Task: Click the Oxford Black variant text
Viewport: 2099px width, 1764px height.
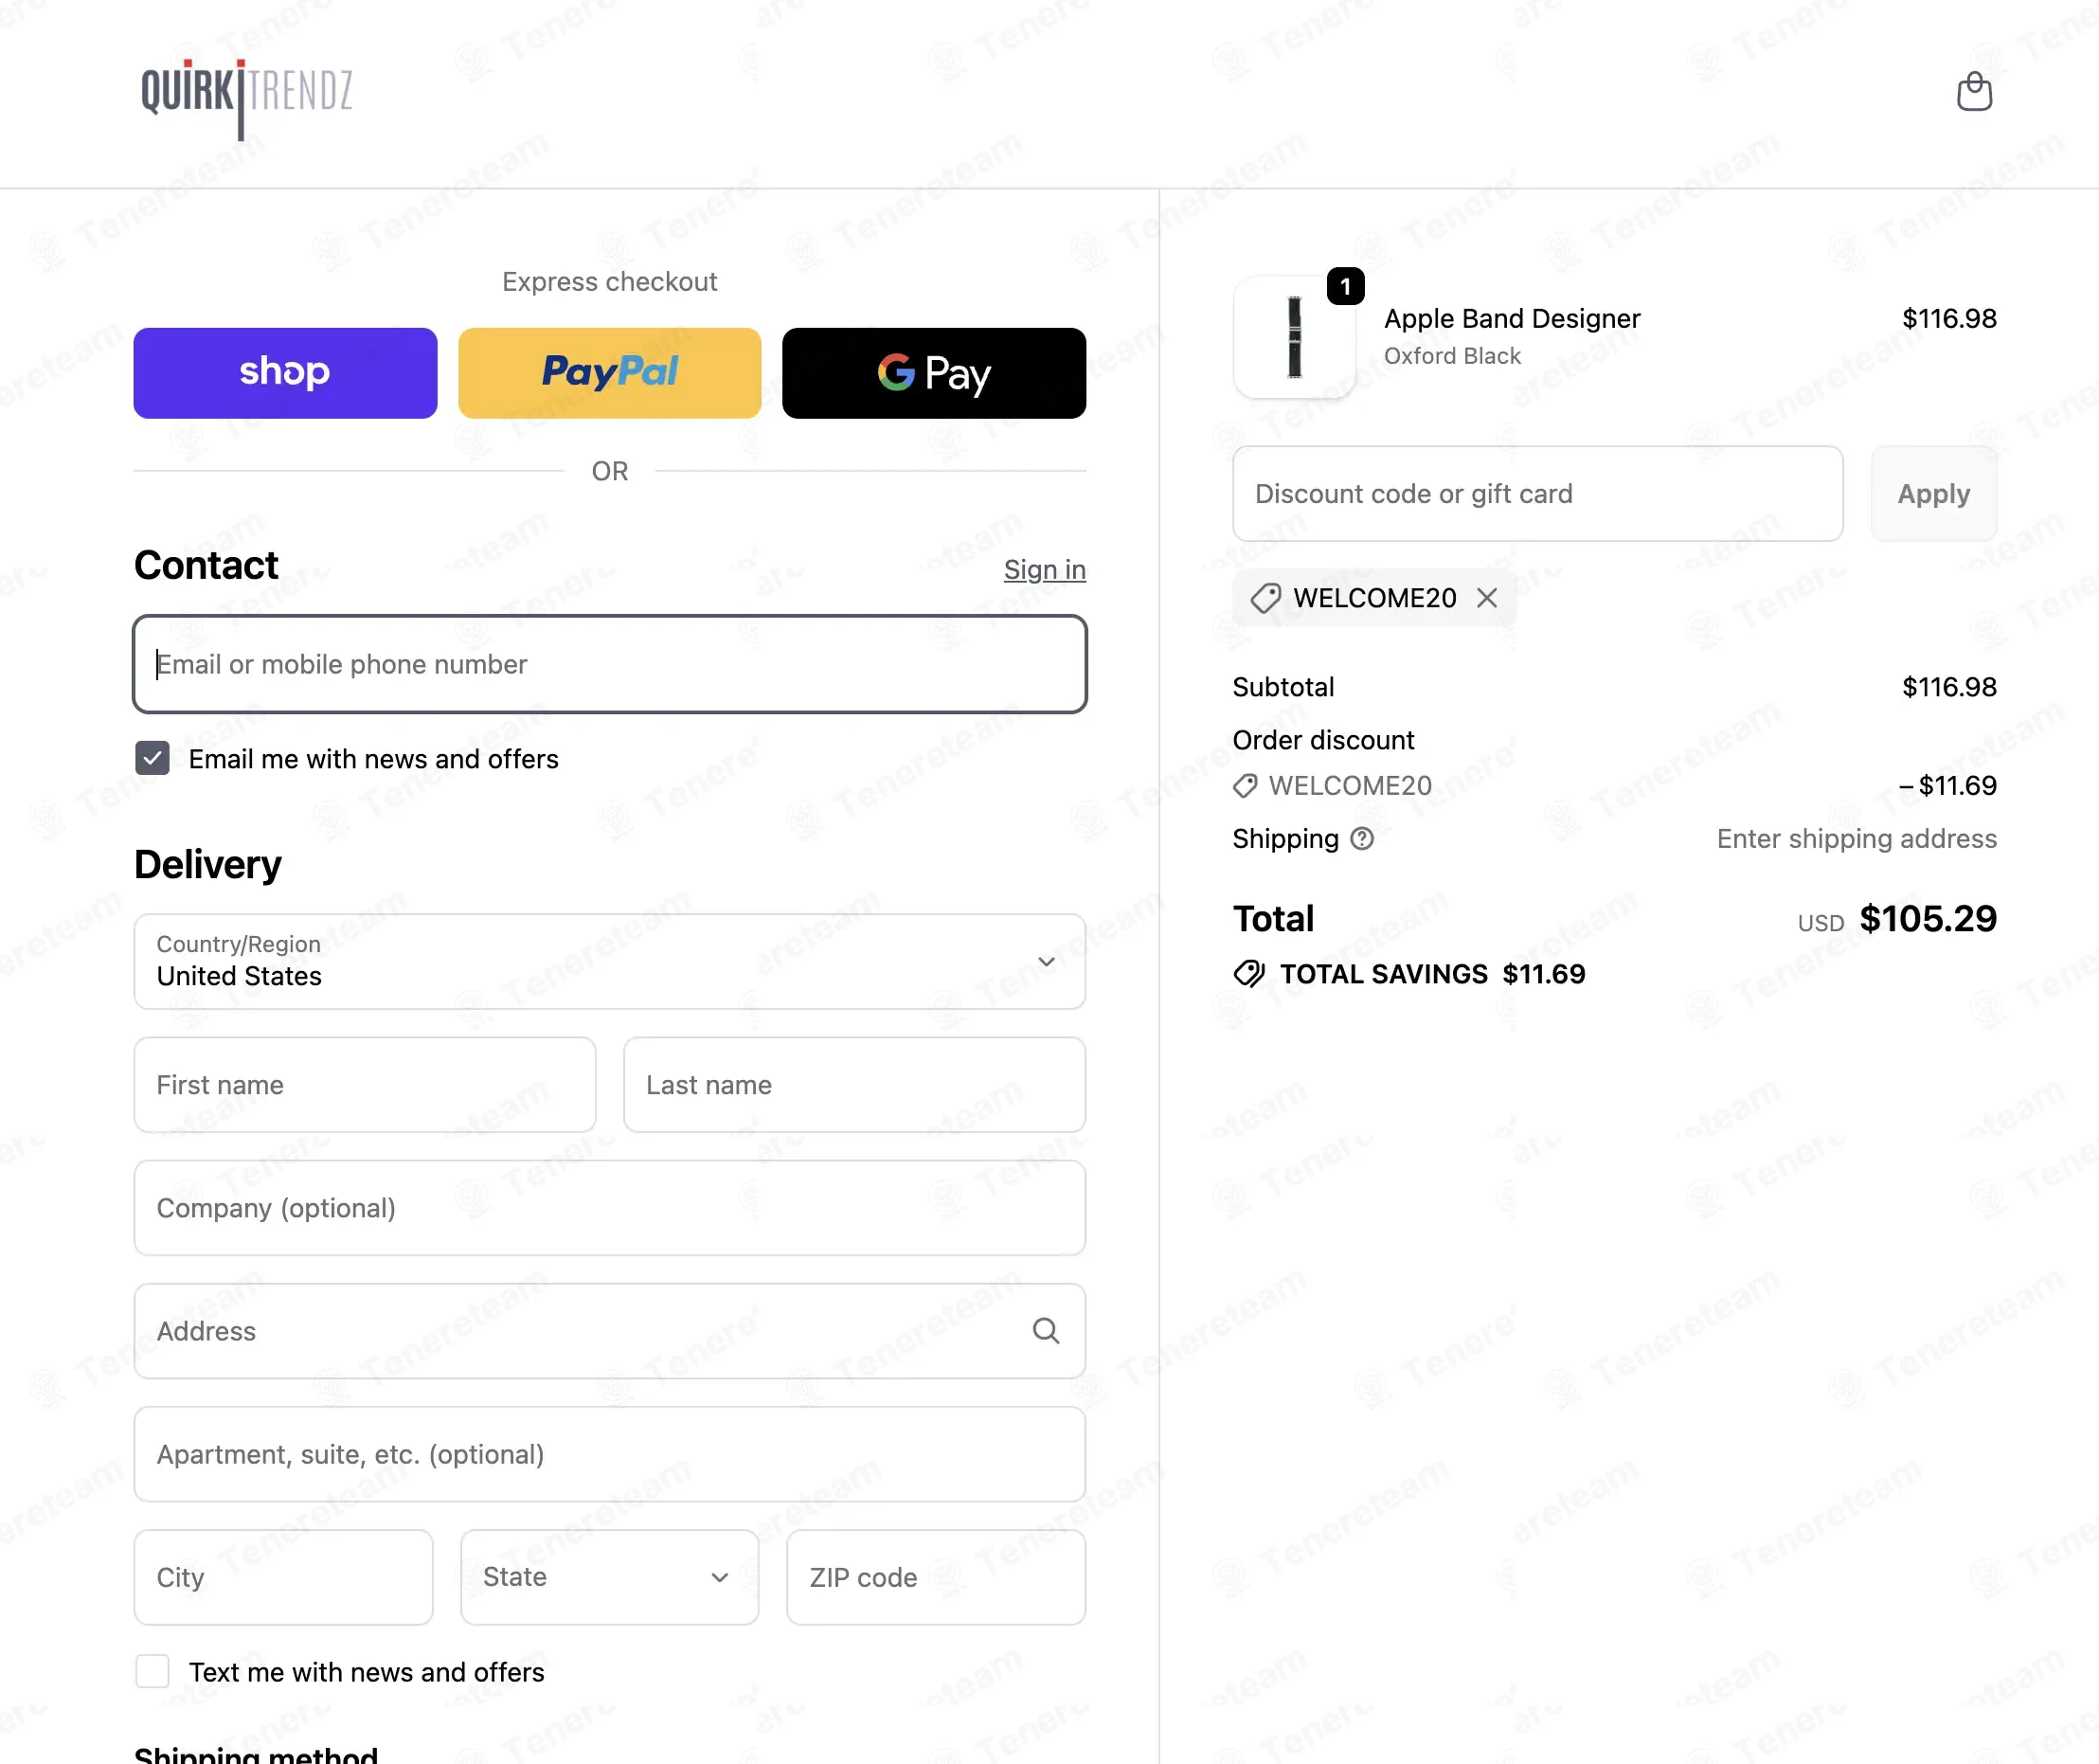Action: pyautogui.click(x=1451, y=356)
